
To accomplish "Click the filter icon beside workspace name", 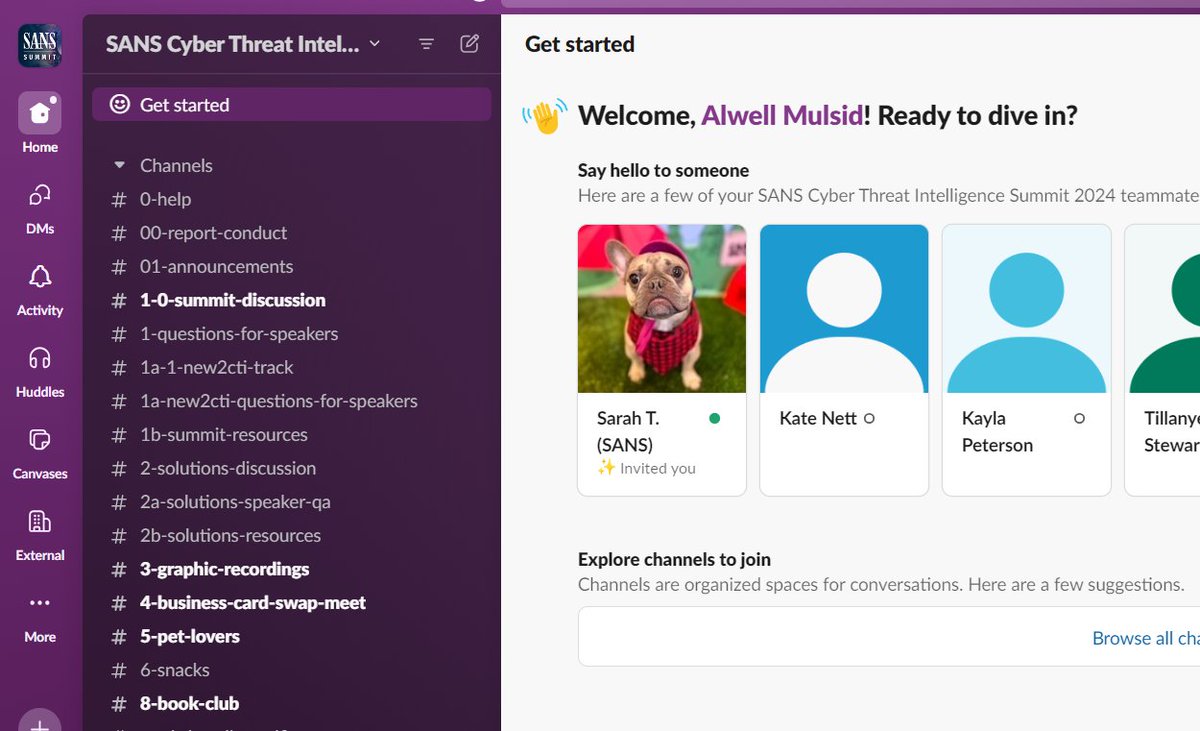I will point(427,44).
